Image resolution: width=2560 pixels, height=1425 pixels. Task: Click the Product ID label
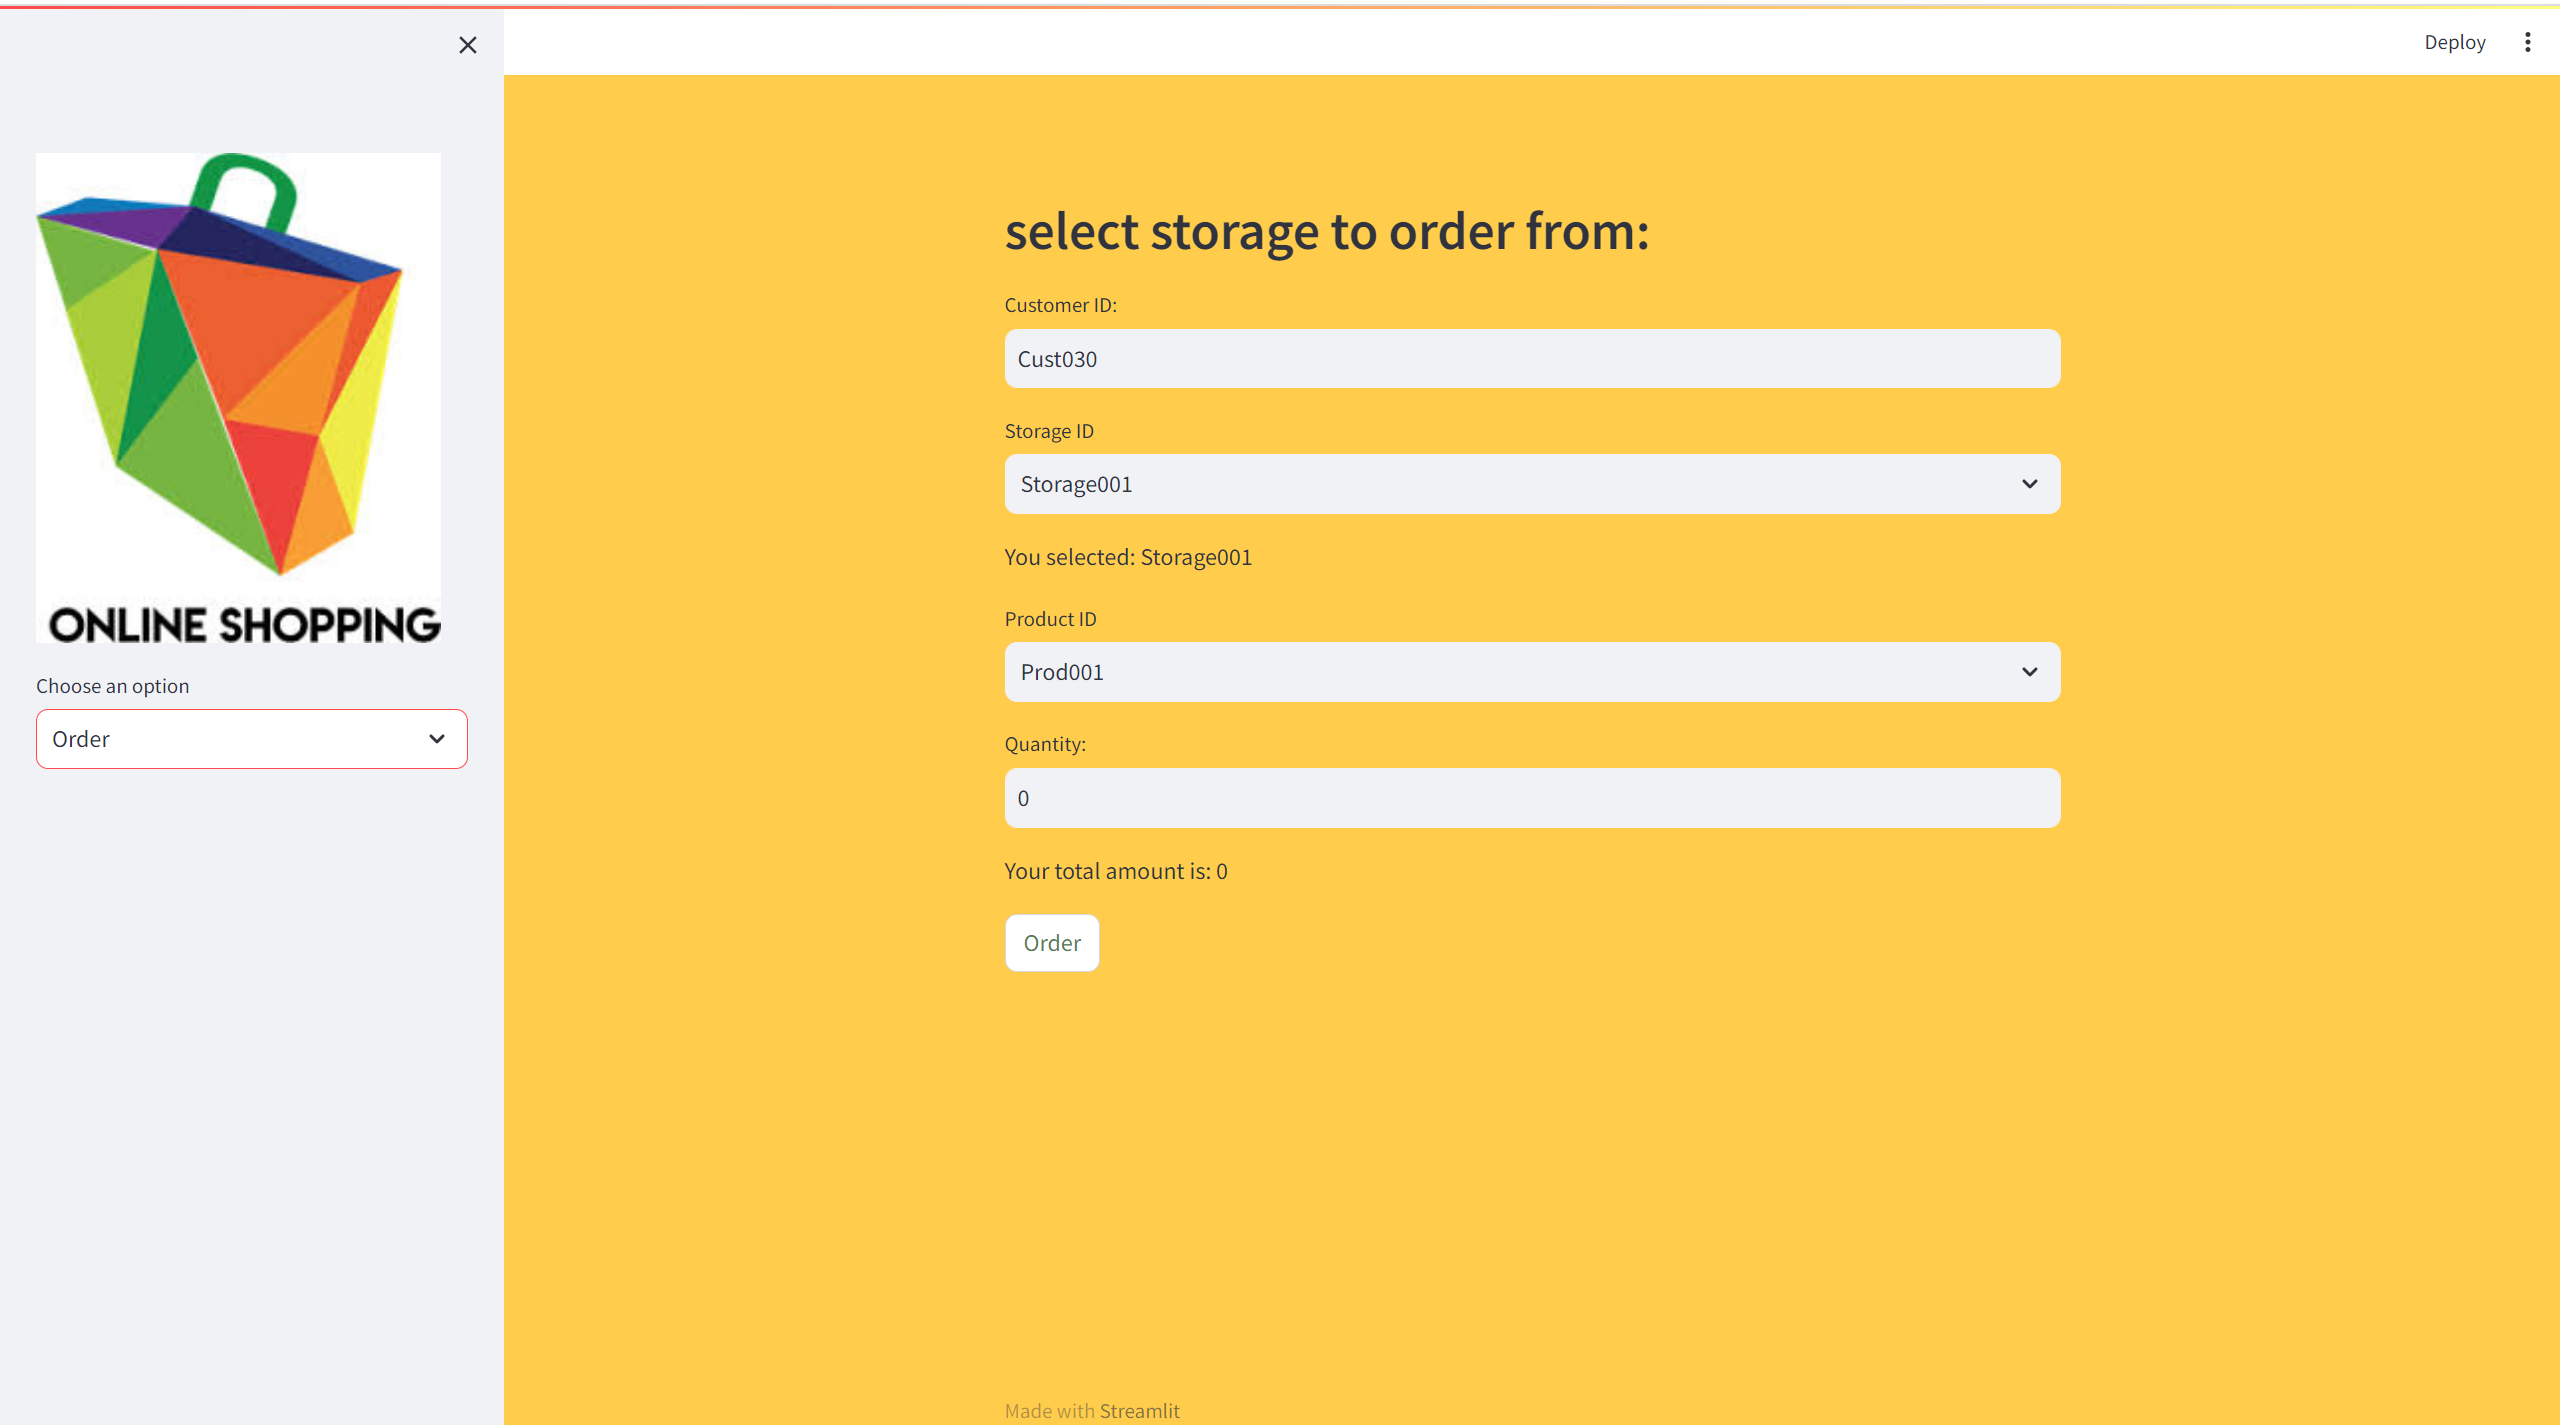point(1050,619)
